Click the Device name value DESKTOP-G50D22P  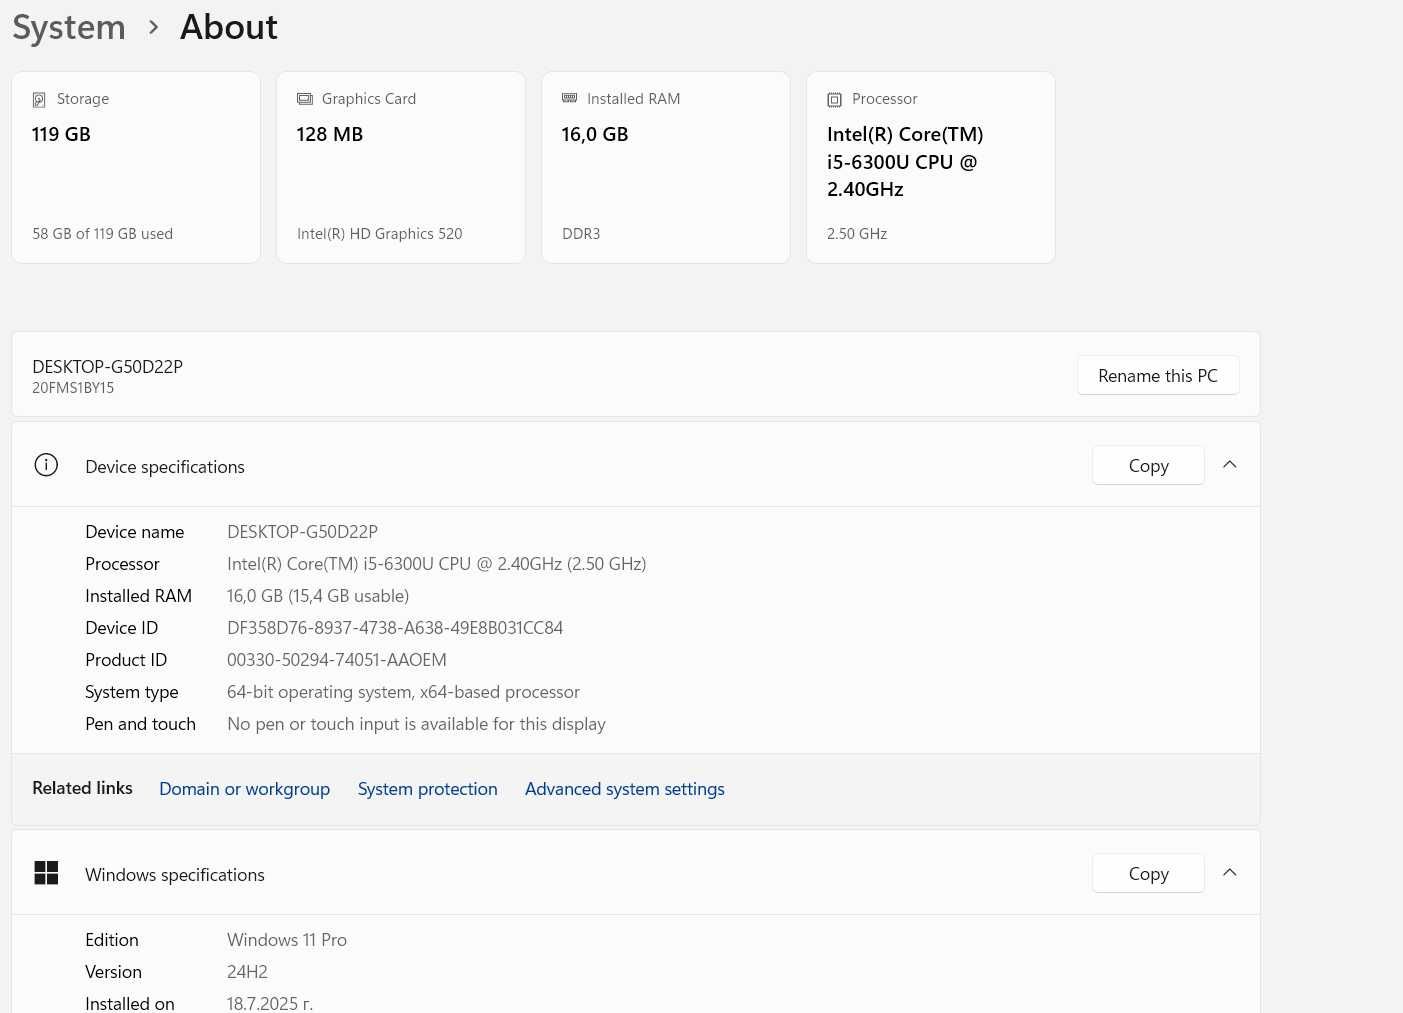tap(302, 532)
